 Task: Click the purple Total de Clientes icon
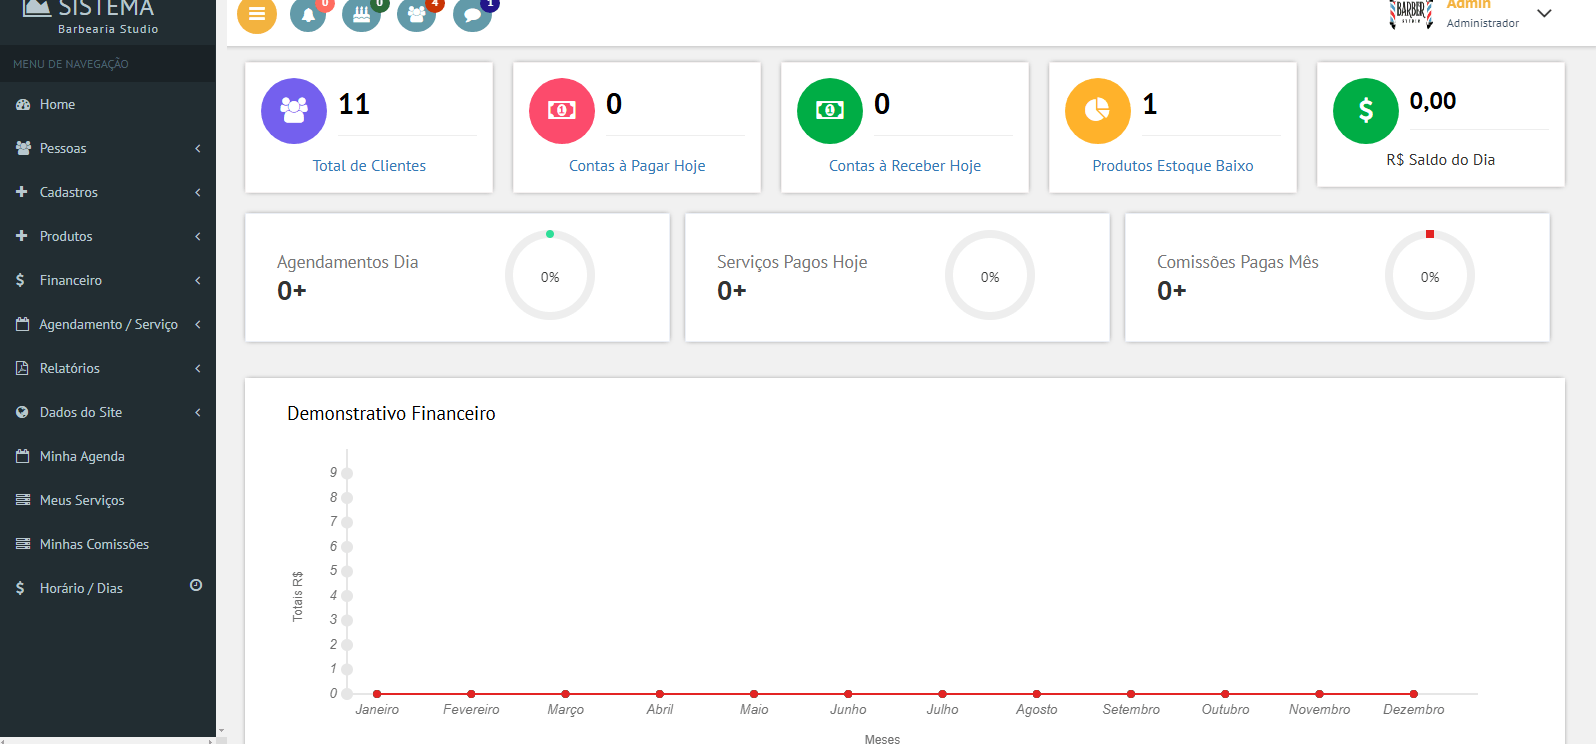[294, 111]
